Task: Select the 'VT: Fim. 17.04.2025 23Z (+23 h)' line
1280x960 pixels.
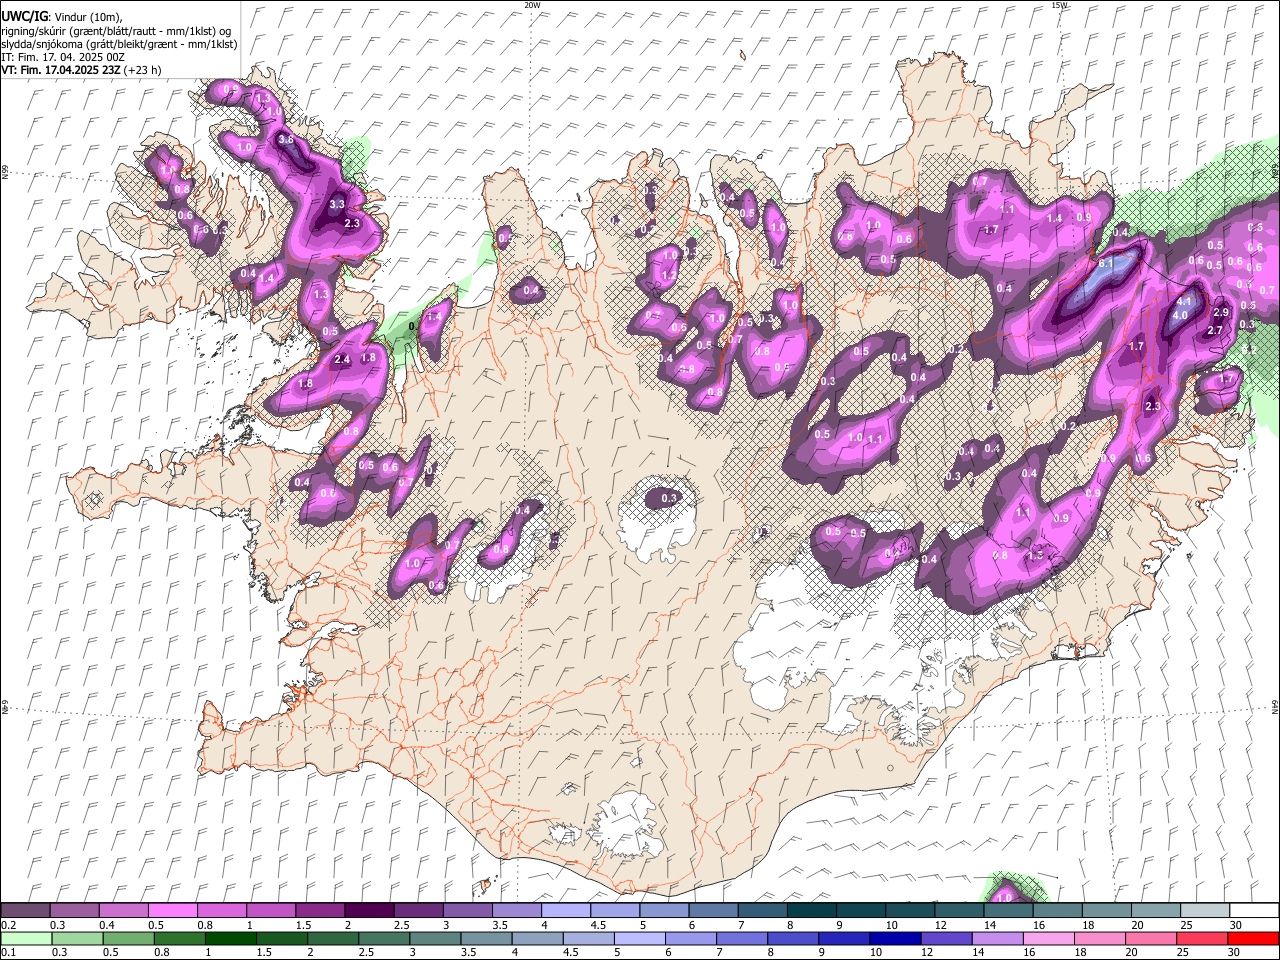Action: pyautogui.click(x=81, y=70)
